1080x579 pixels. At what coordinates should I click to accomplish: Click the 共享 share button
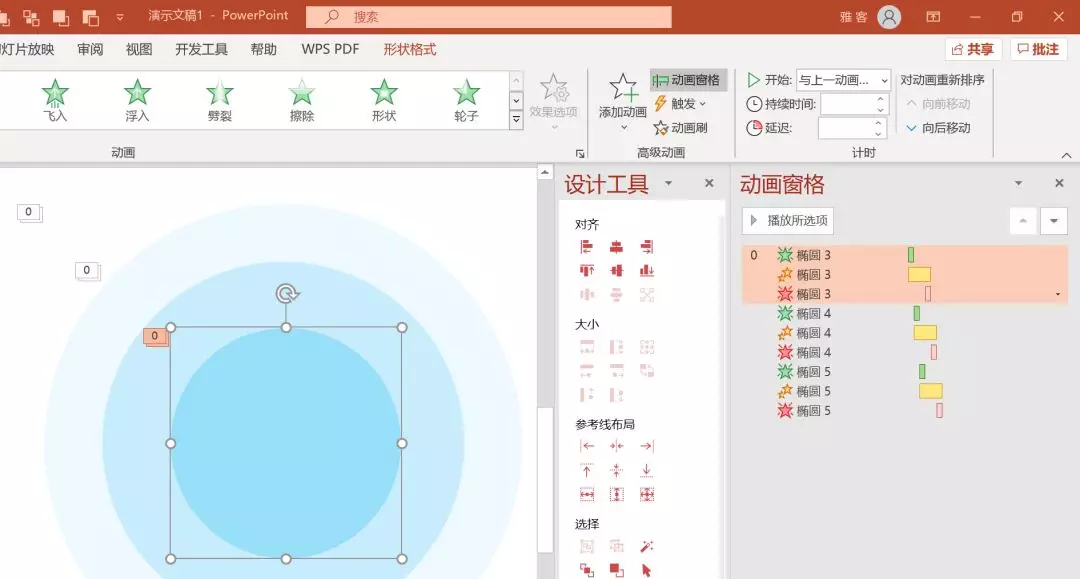973,49
